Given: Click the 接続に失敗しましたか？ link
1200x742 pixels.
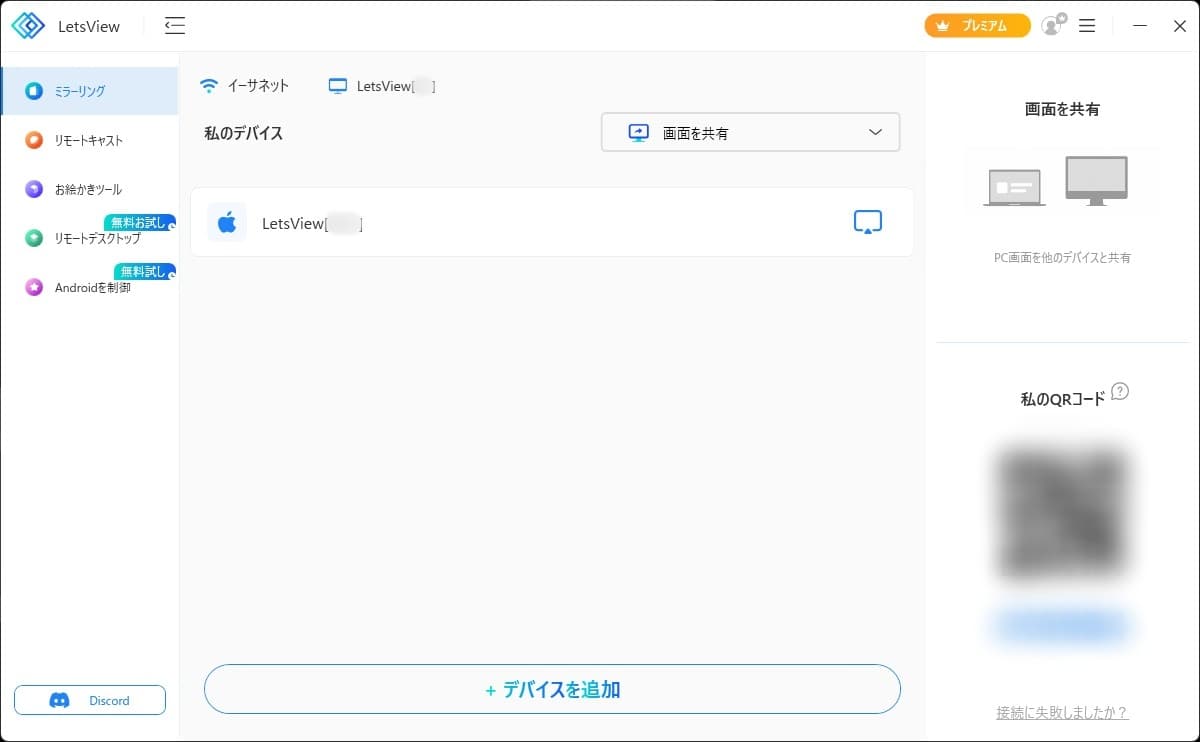Looking at the screenshot, I should click(1060, 713).
